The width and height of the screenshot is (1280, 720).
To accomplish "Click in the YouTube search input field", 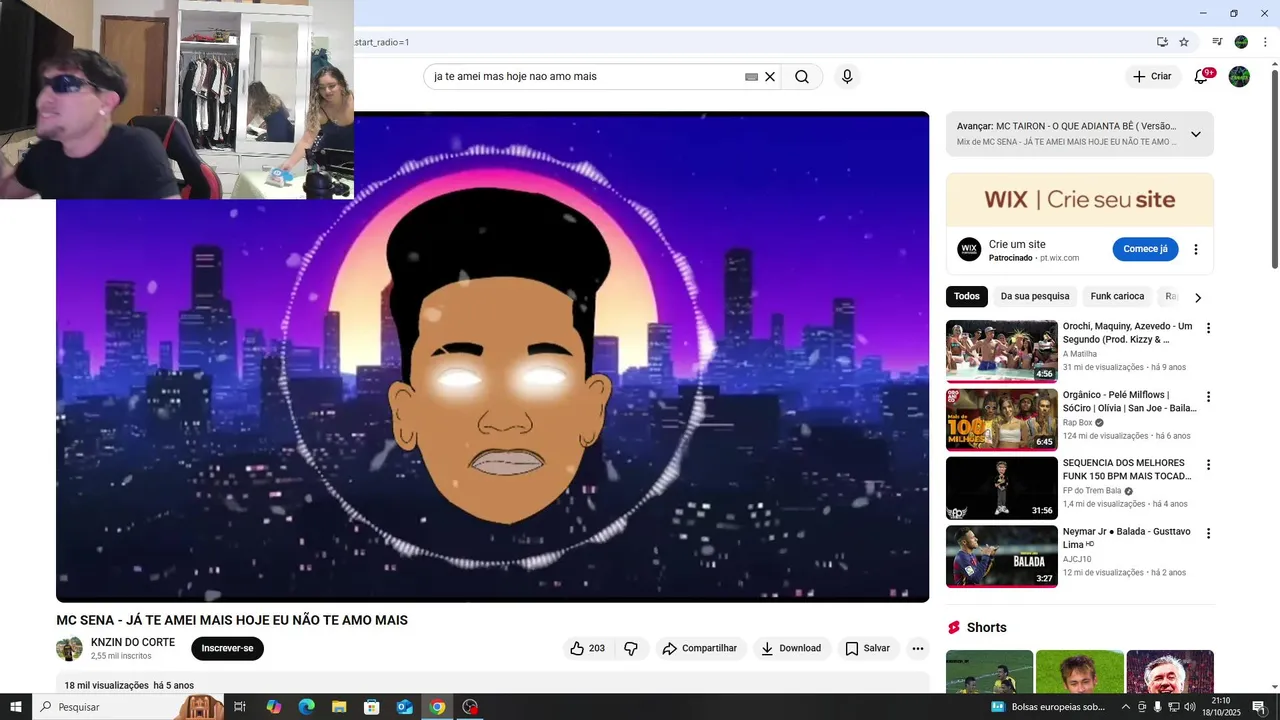I will tap(585, 77).
